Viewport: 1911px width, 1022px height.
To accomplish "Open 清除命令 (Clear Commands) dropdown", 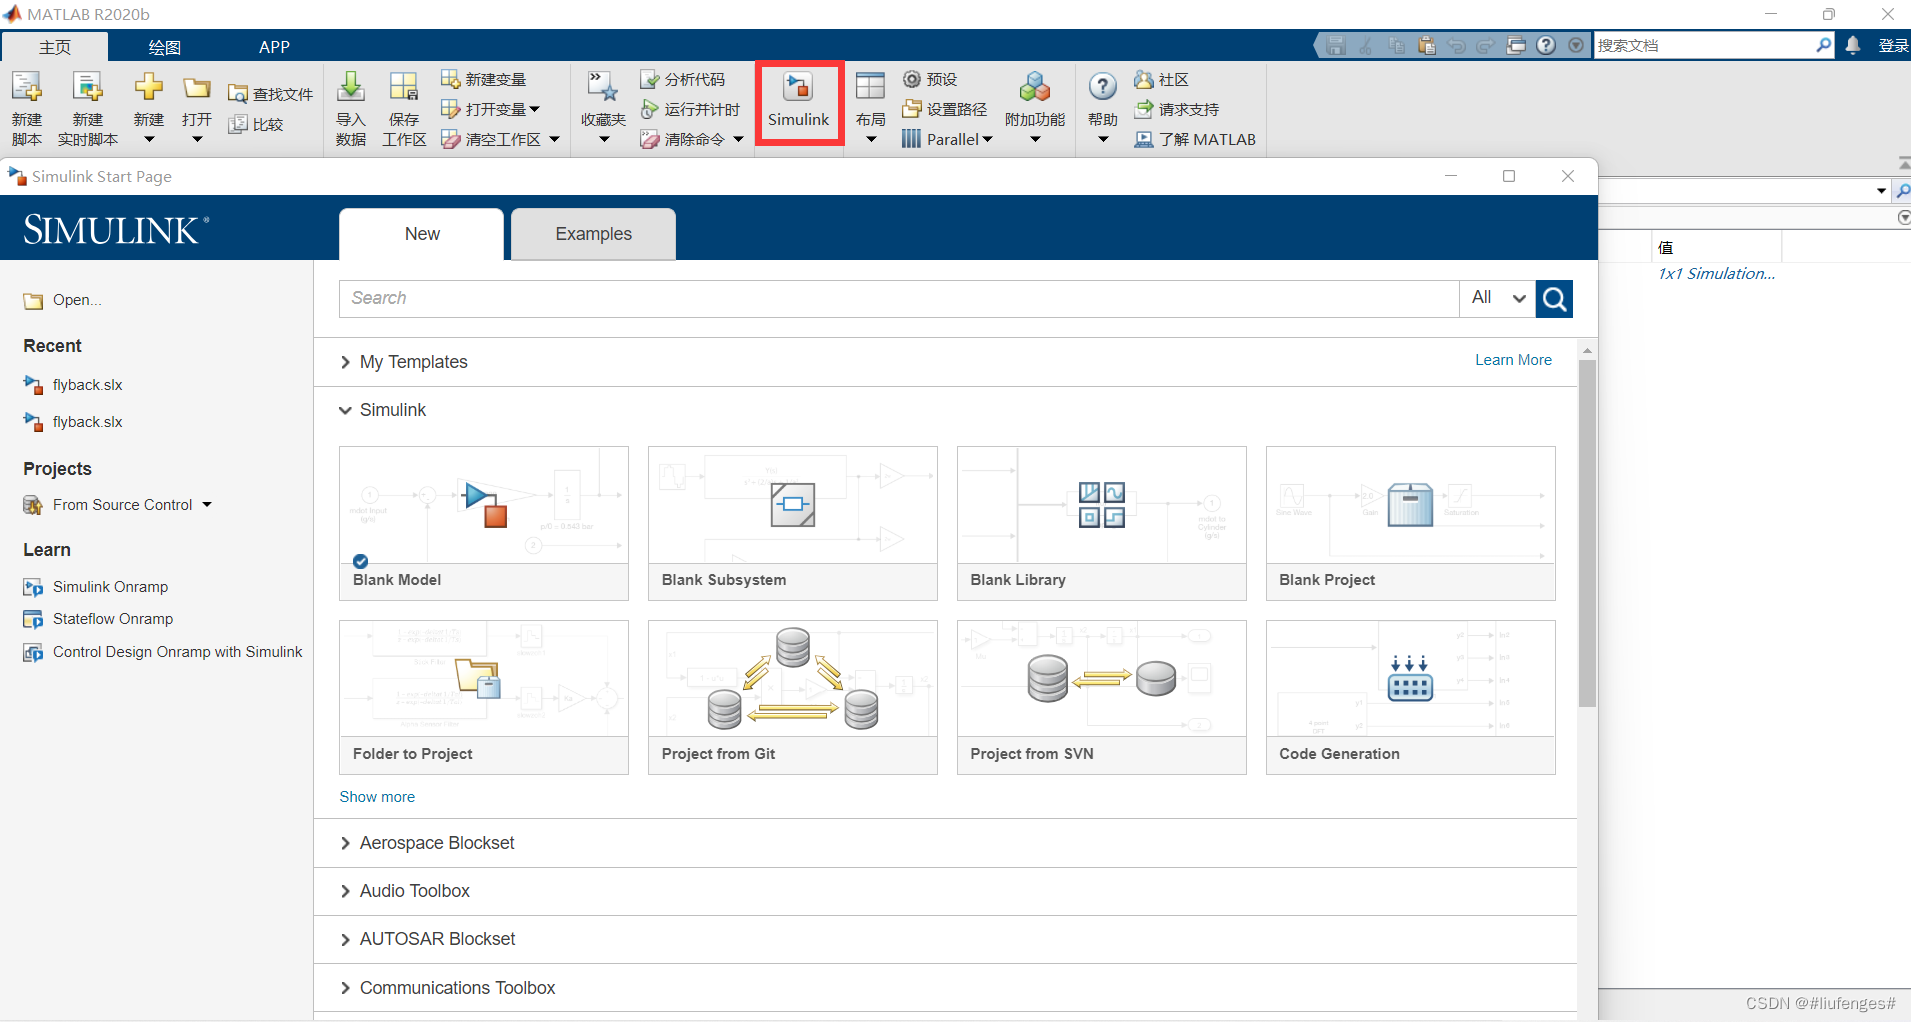I will click(692, 139).
